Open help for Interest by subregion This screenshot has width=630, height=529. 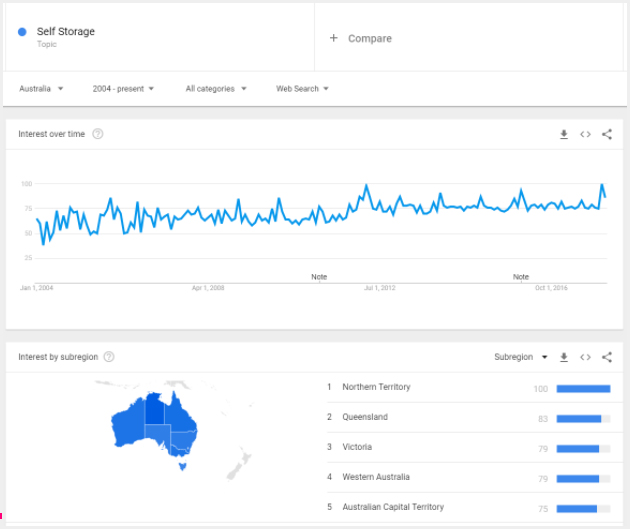point(109,357)
